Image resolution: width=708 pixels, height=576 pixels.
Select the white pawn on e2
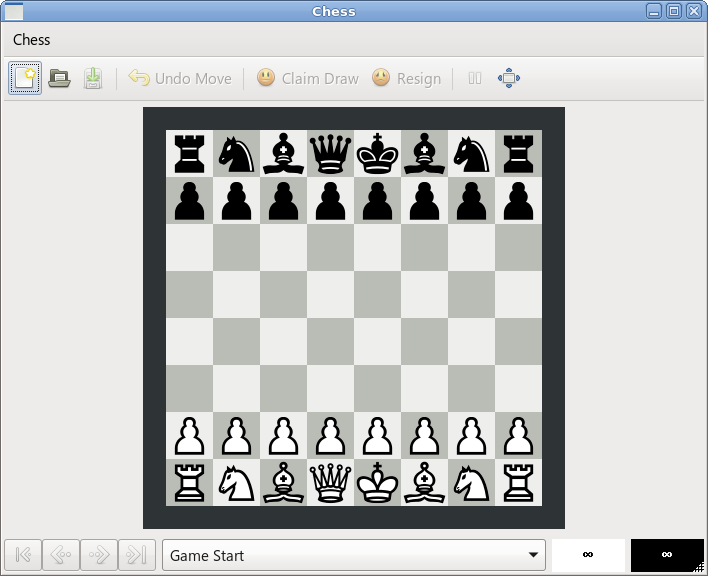click(377, 435)
